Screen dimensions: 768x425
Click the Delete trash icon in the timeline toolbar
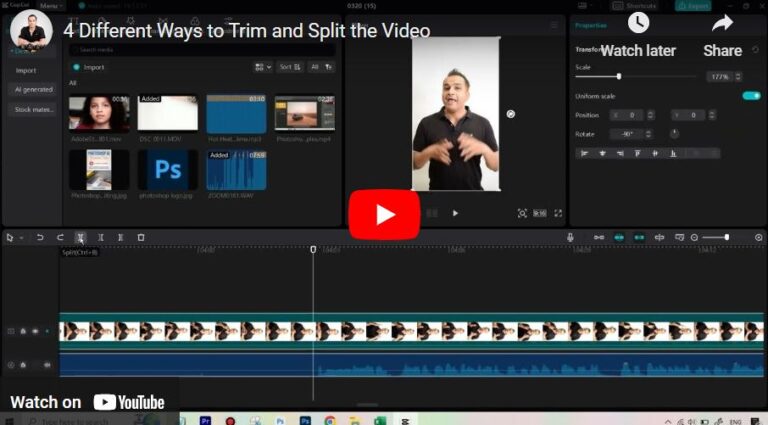[141, 237]
